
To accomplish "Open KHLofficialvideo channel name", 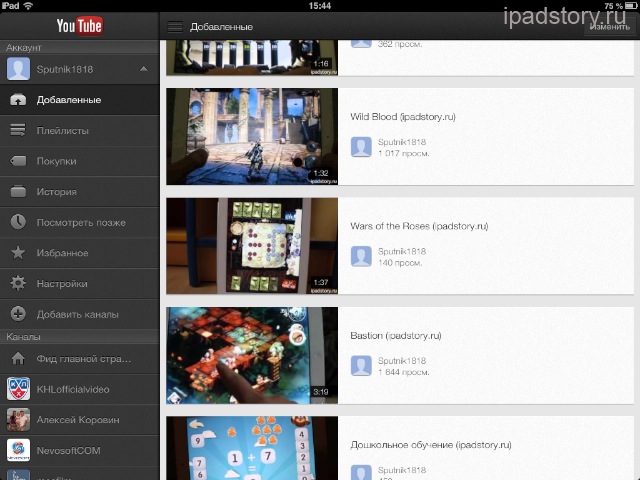I will [73, 389].
